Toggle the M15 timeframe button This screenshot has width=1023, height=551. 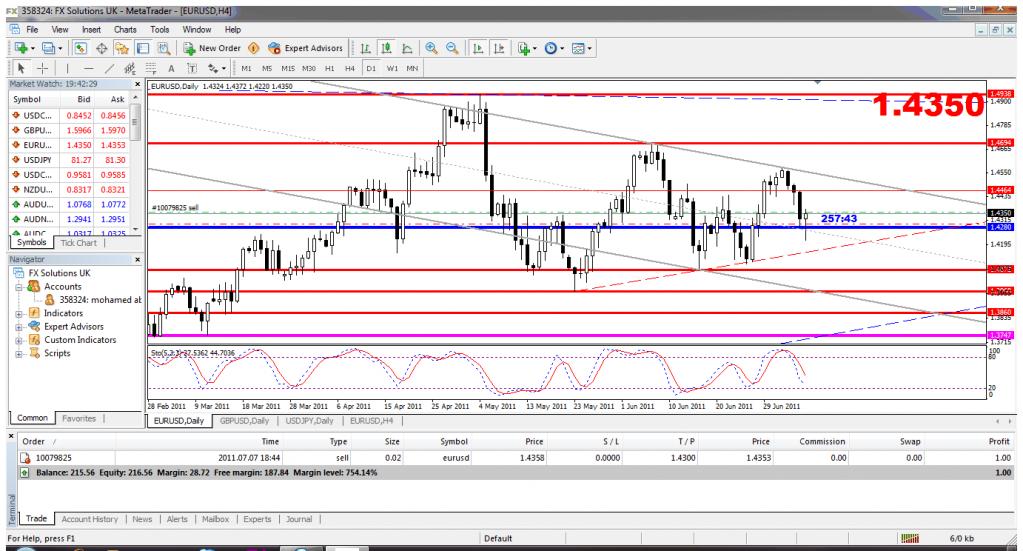tap(286, 67)
